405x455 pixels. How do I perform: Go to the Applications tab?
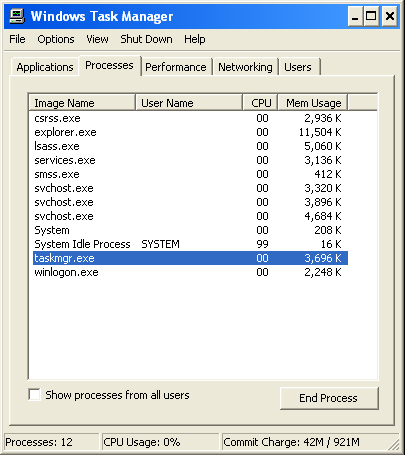(x=45, y=67)
